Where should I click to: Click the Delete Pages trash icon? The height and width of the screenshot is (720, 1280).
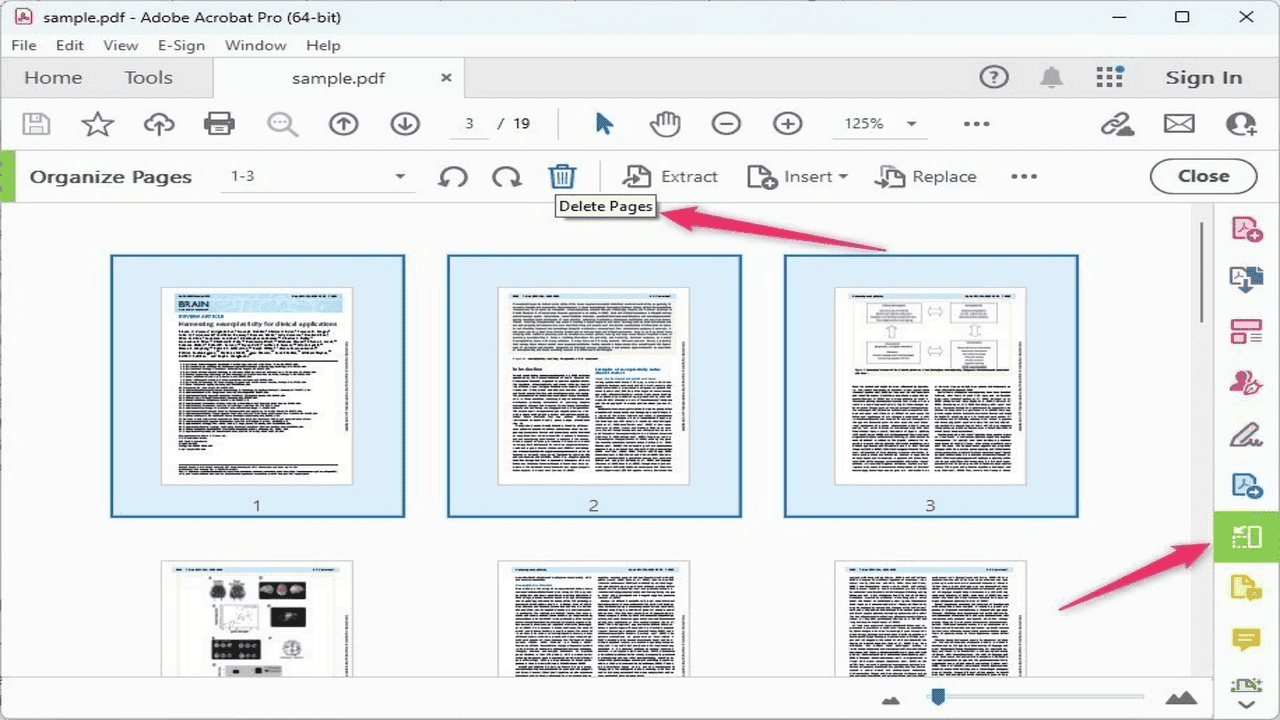coord(562,176)
